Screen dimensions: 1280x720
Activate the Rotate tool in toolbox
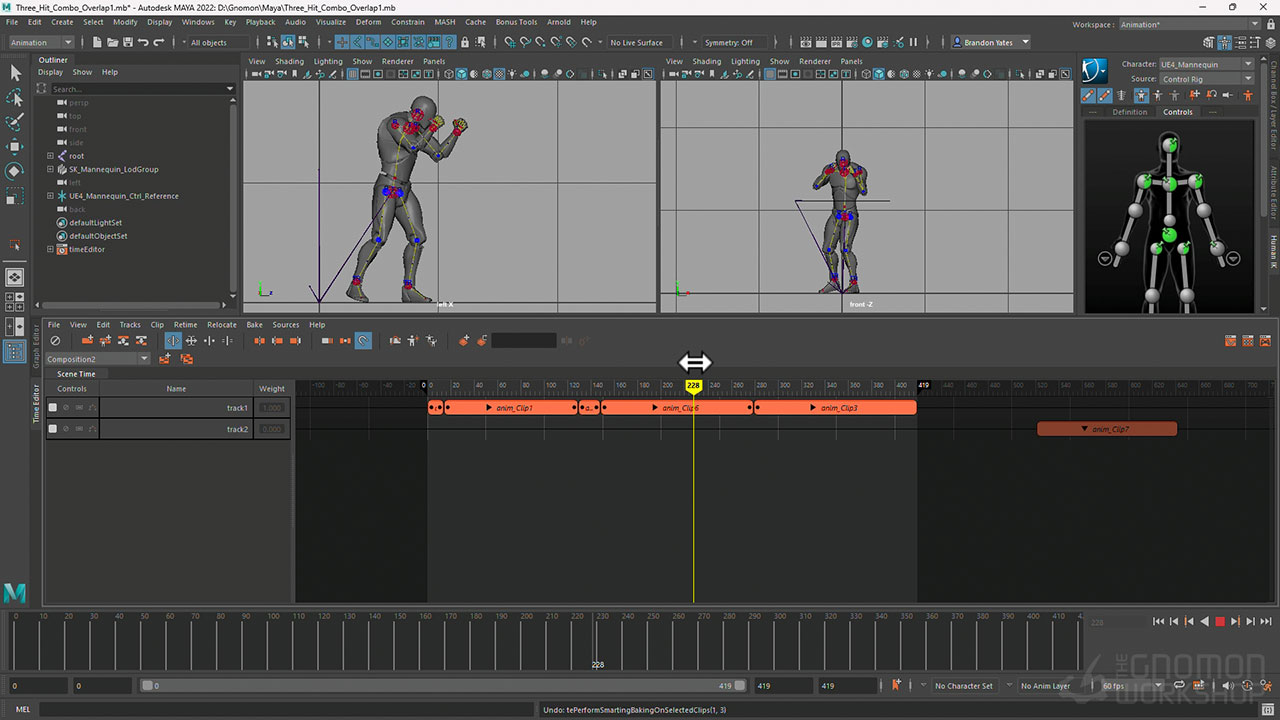(x=15, y=171)
